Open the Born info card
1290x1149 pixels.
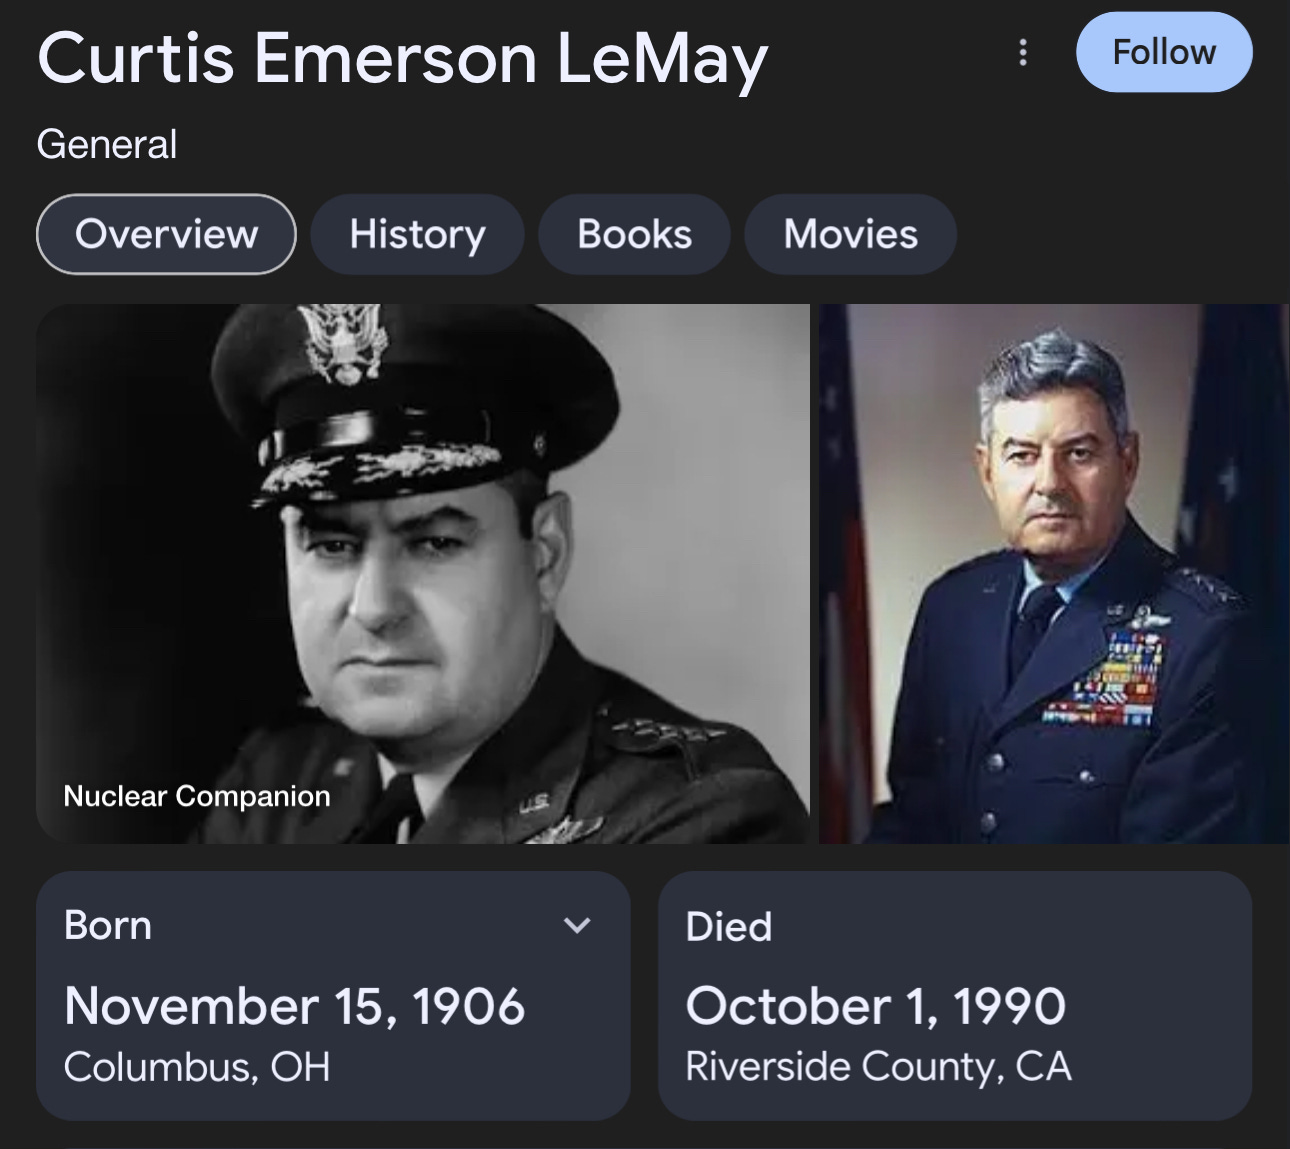coord(333,995)
